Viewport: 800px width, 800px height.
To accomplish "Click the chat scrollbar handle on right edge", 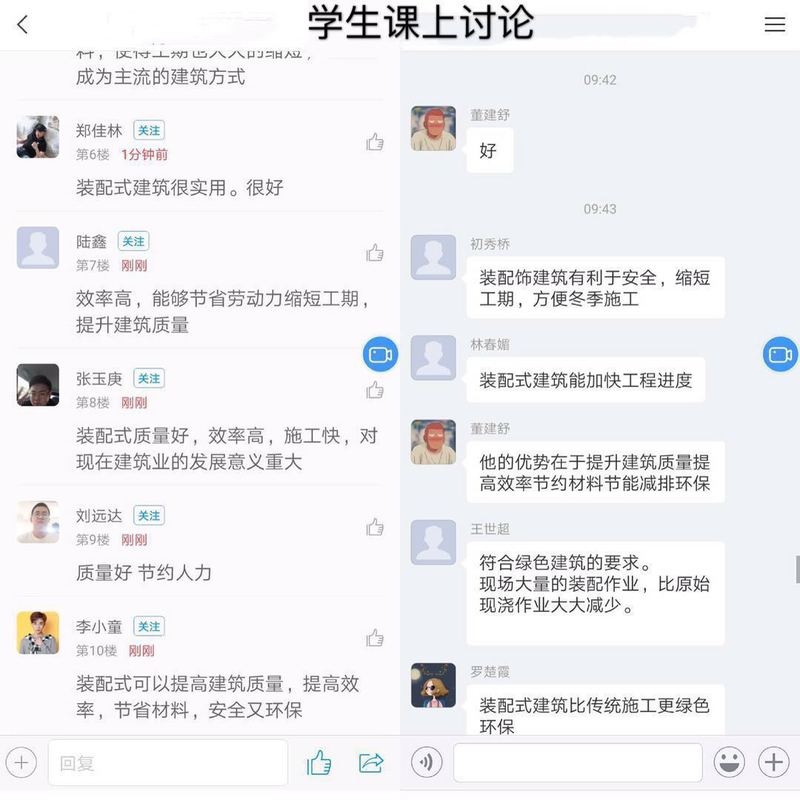I will point(797,569).
